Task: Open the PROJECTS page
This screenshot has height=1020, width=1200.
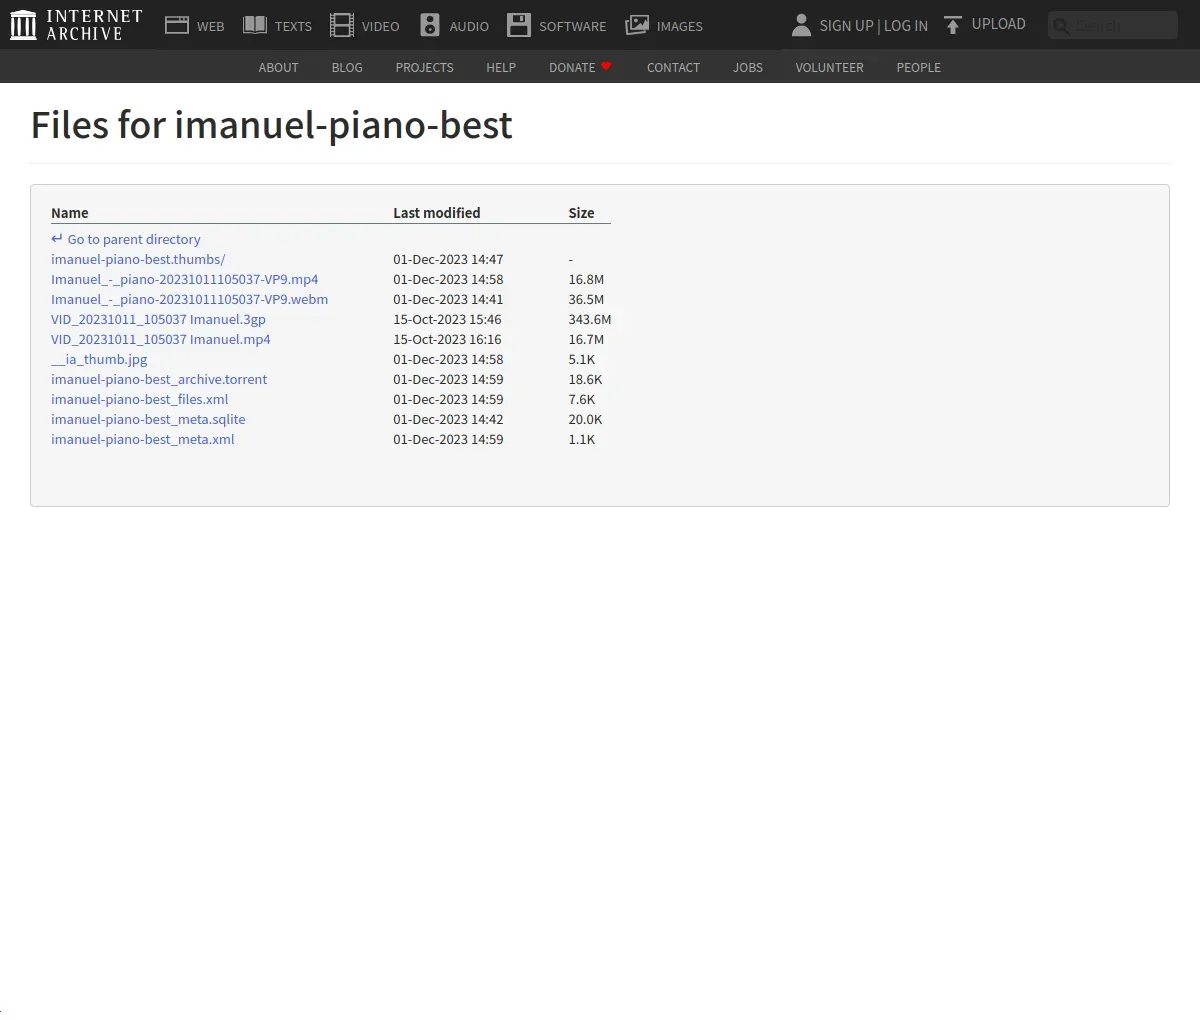Action: (x=424, y=67)
